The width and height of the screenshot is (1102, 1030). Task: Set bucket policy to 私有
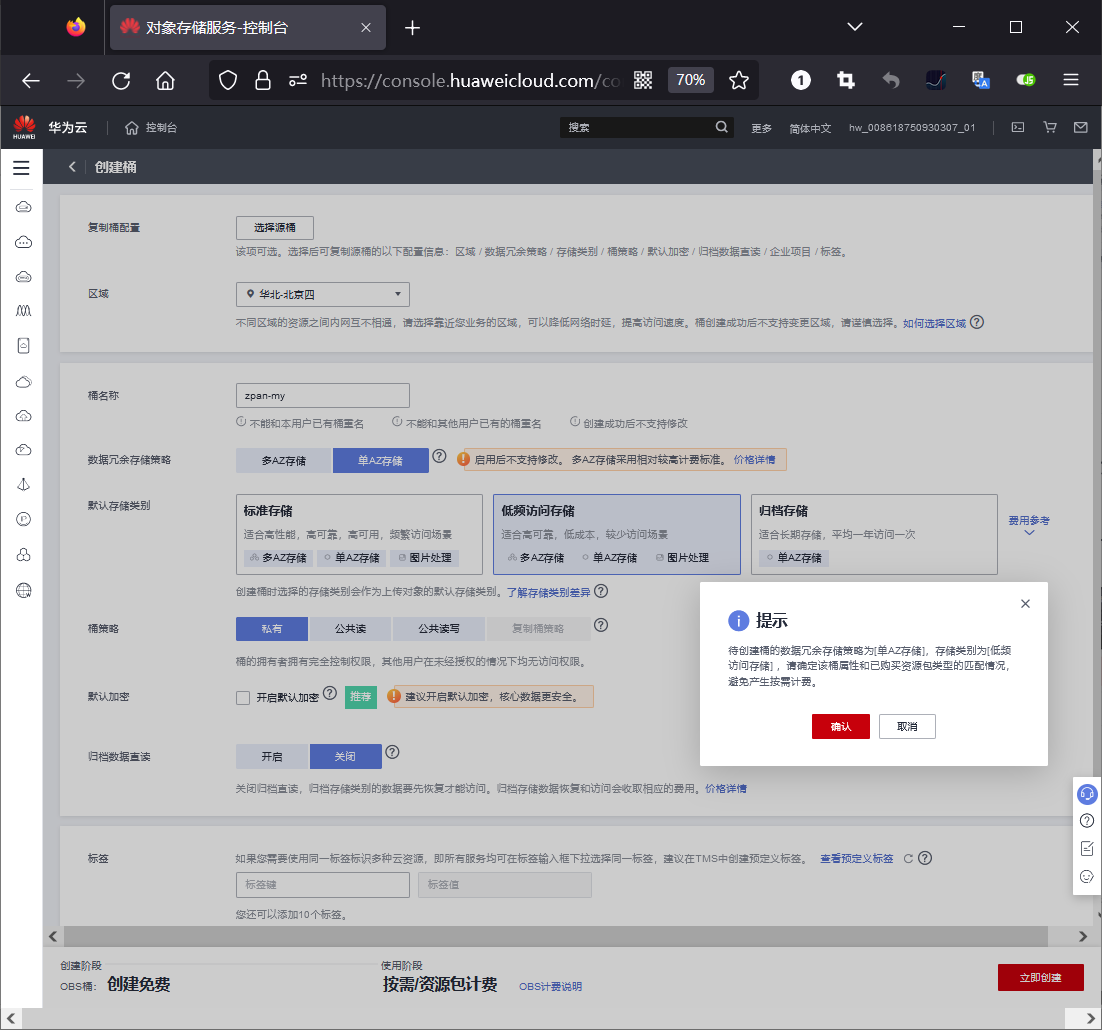(271, 629)
